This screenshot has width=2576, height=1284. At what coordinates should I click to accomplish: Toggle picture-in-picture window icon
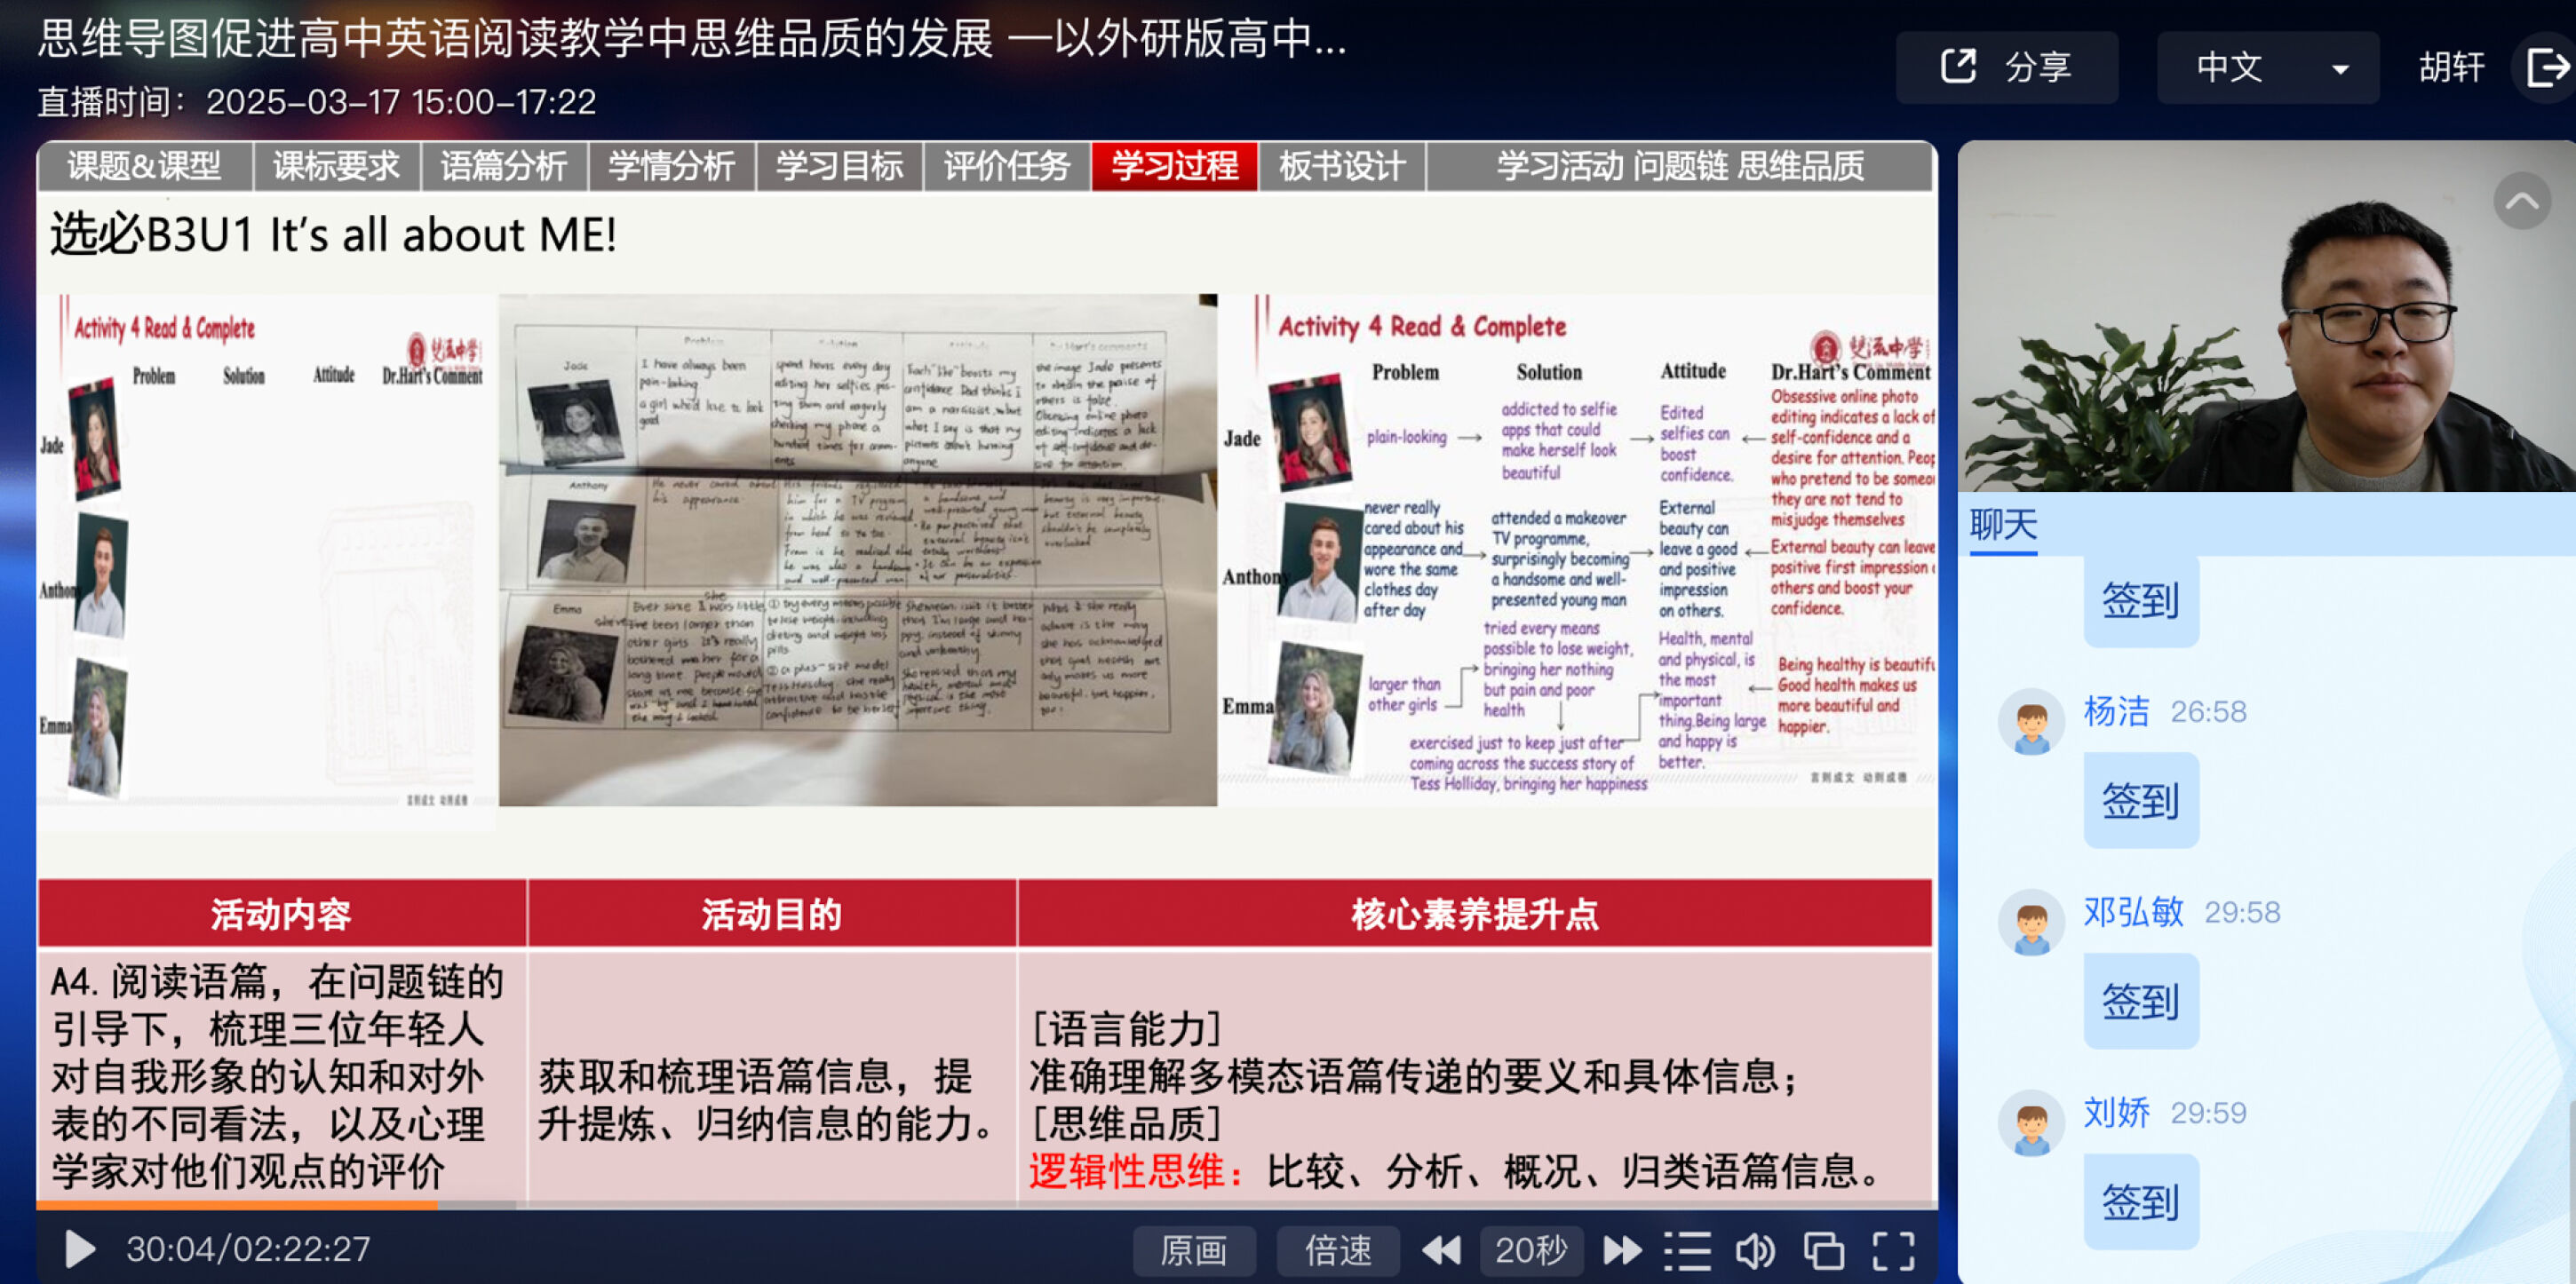(1824, 1250)
